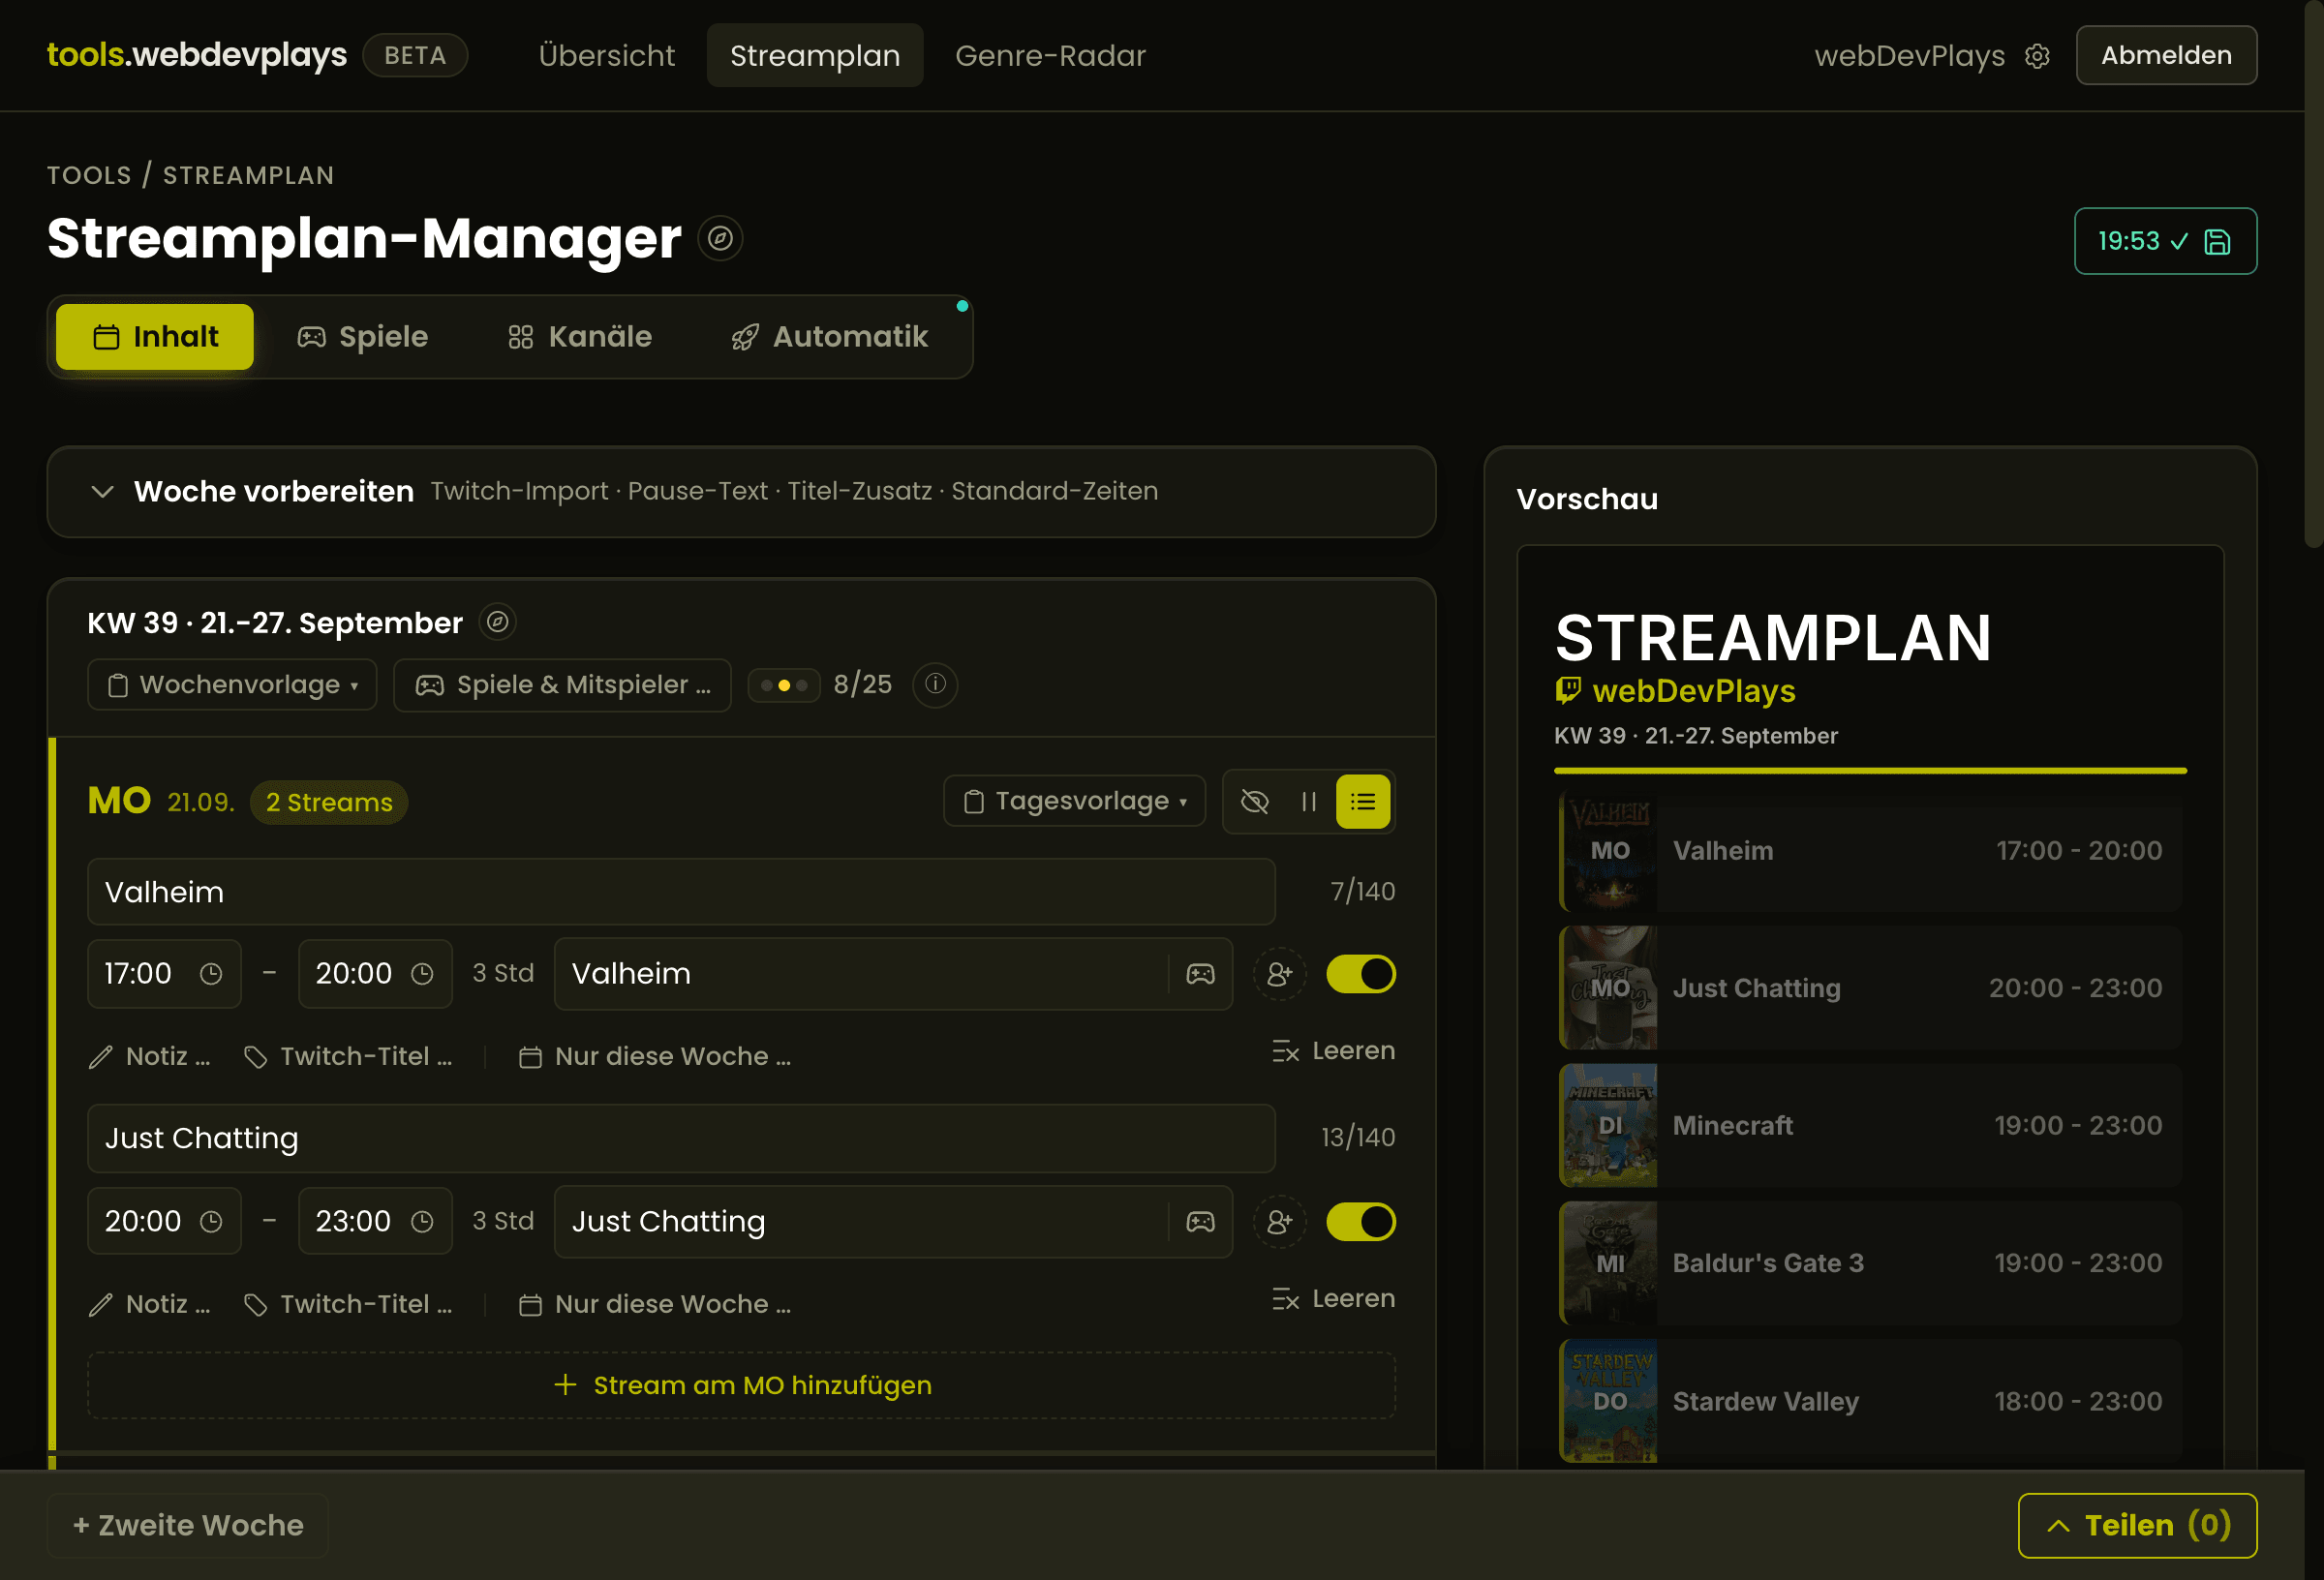Open Spiele & Mitspieler menu
Viewport: 2324px width, 1580px height.
pos(562,685)
